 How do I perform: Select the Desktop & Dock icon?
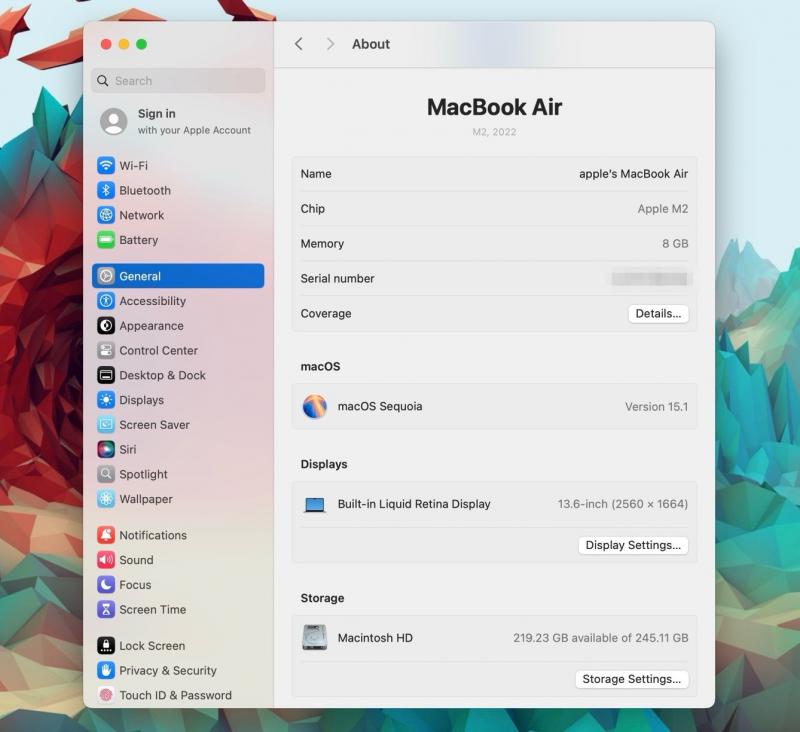click(106, 375)
